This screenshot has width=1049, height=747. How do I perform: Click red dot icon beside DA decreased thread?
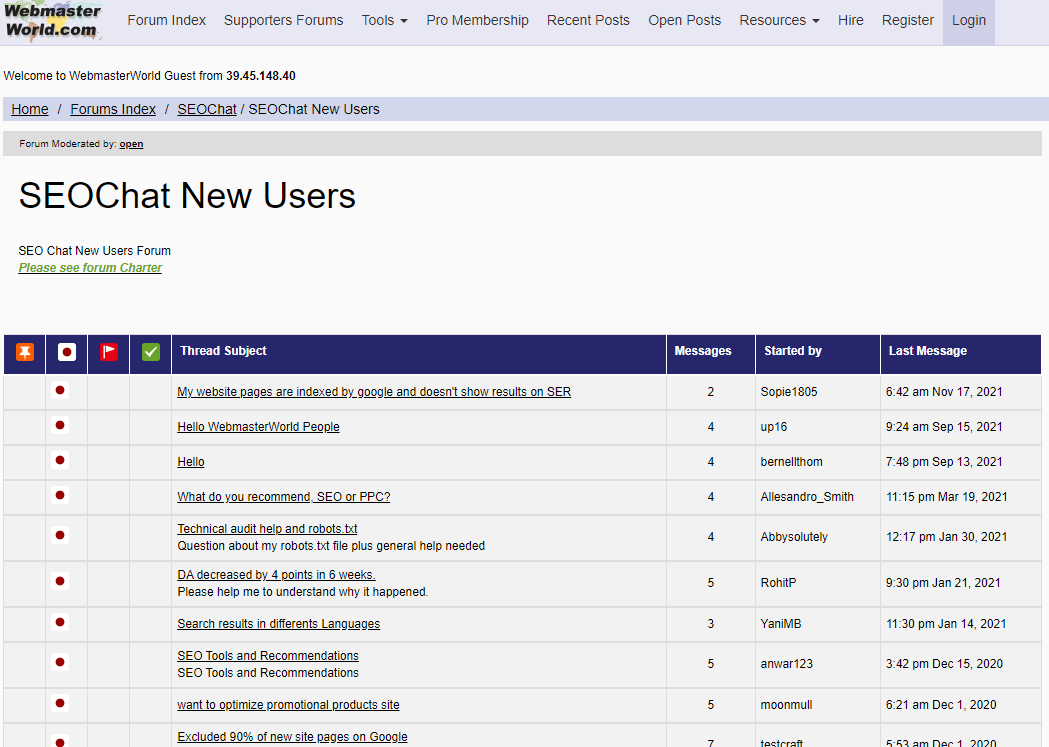pyautogui.click(x=60, y=581)
